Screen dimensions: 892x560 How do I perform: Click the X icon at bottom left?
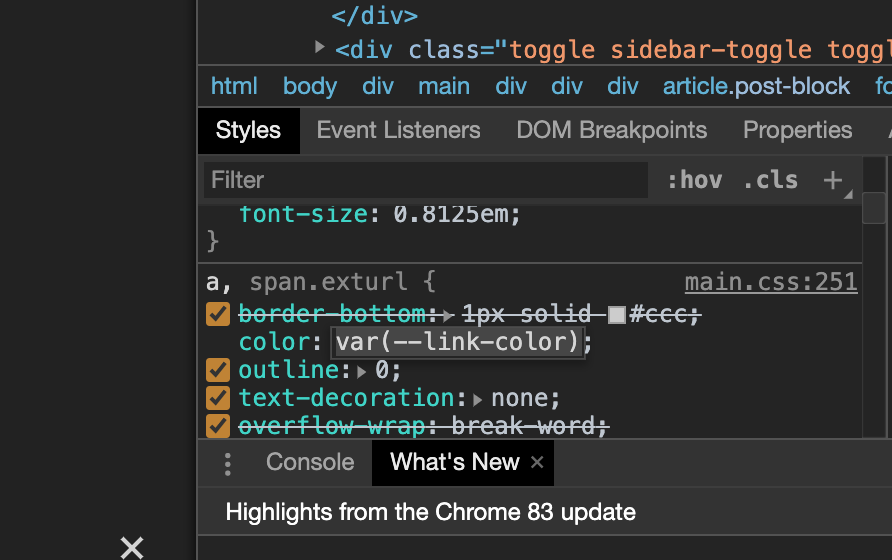(132, 547)
